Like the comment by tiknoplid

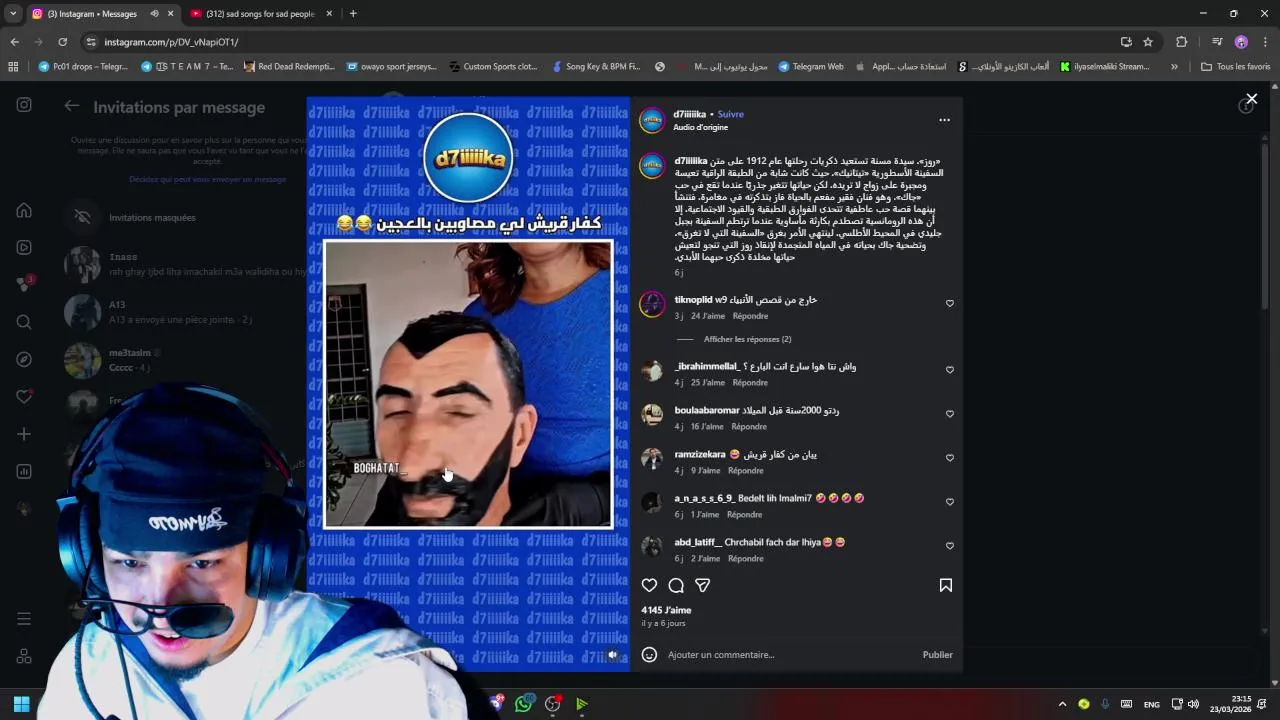click(x=950, y=303)
